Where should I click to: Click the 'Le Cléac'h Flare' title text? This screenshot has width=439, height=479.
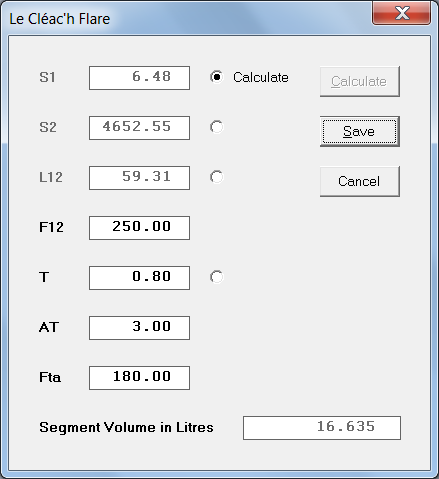tap(60, 19)
